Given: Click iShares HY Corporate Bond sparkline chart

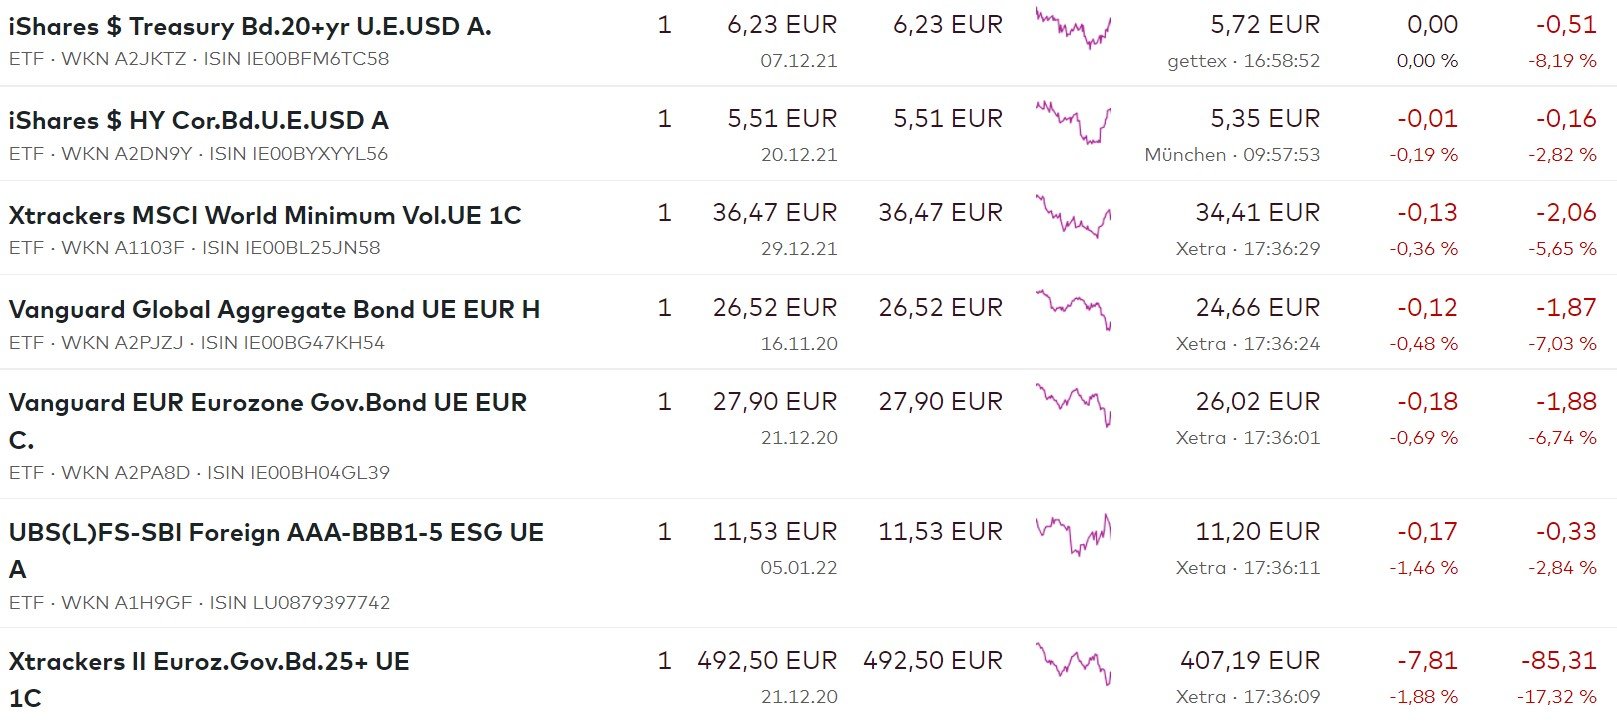Looking at the screenshot, I should coord(1073,122).
